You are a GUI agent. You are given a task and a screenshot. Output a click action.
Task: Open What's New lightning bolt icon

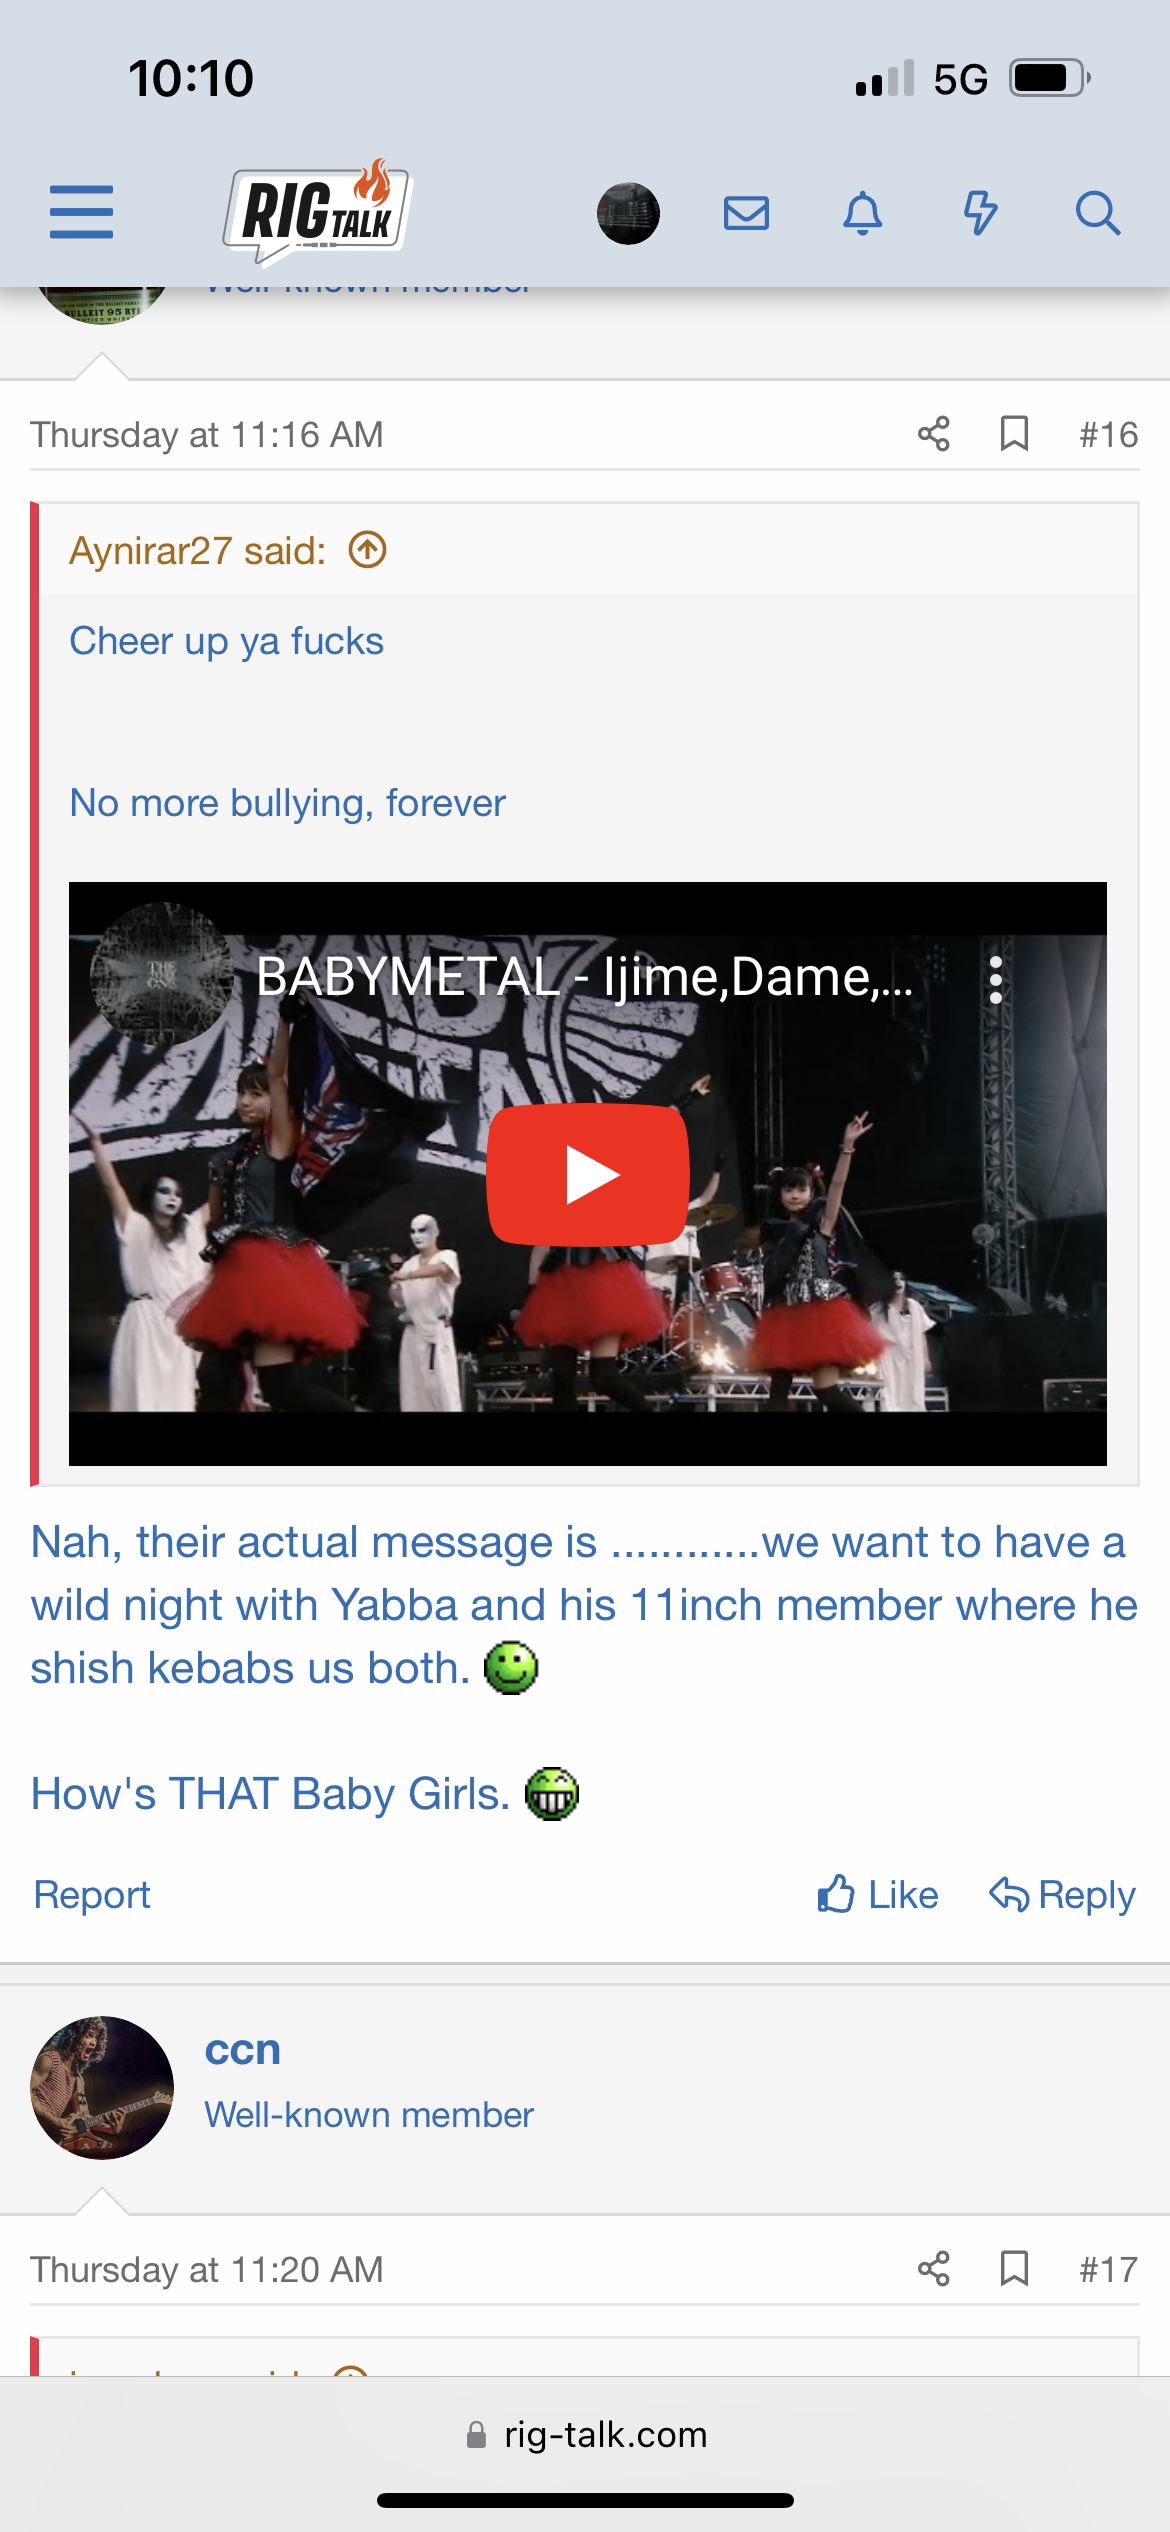(980, 213)
